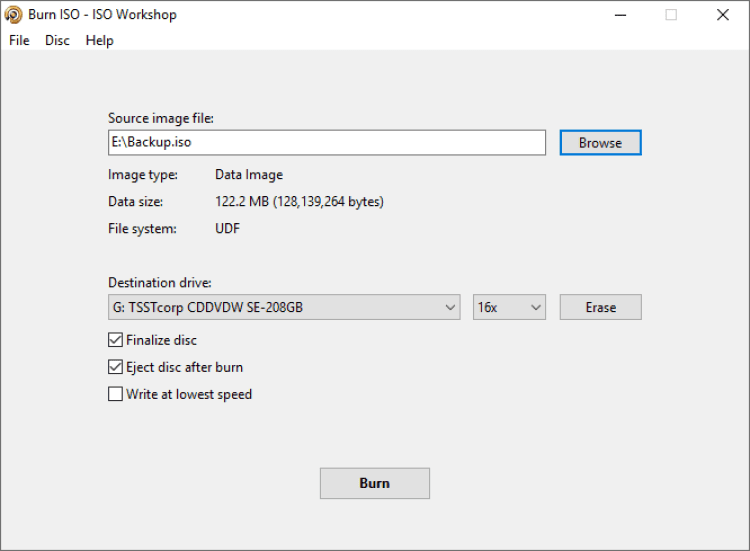
Task: Maximize the Burn ISO window
Action: 671,15
